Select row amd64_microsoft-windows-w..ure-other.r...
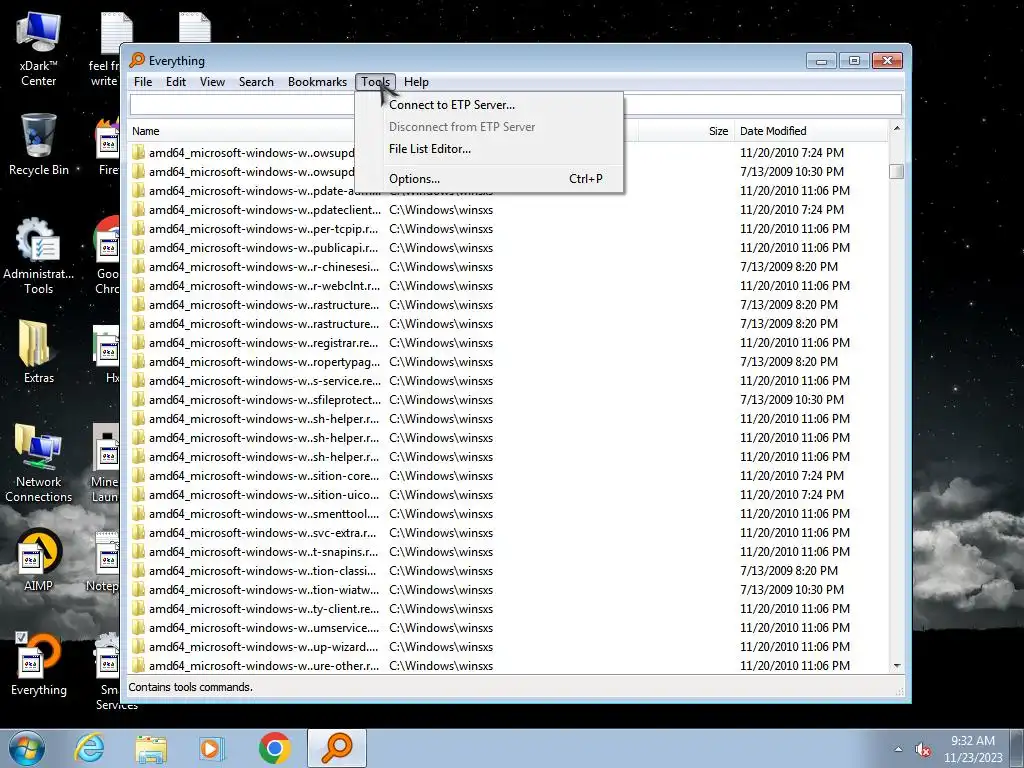The height and width of the screenshot is (768, 1024). (x=509, y=665)
